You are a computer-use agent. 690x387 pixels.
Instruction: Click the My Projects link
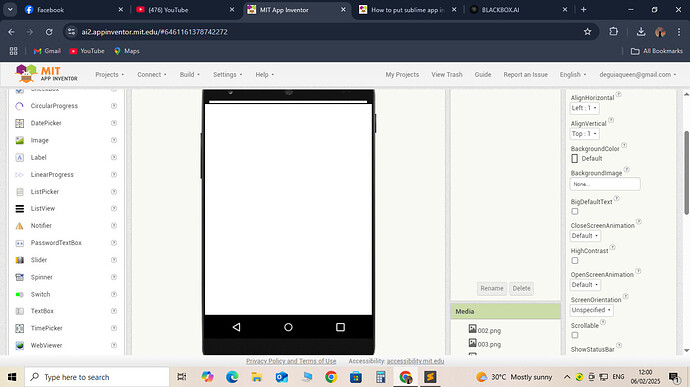point(402,74)
